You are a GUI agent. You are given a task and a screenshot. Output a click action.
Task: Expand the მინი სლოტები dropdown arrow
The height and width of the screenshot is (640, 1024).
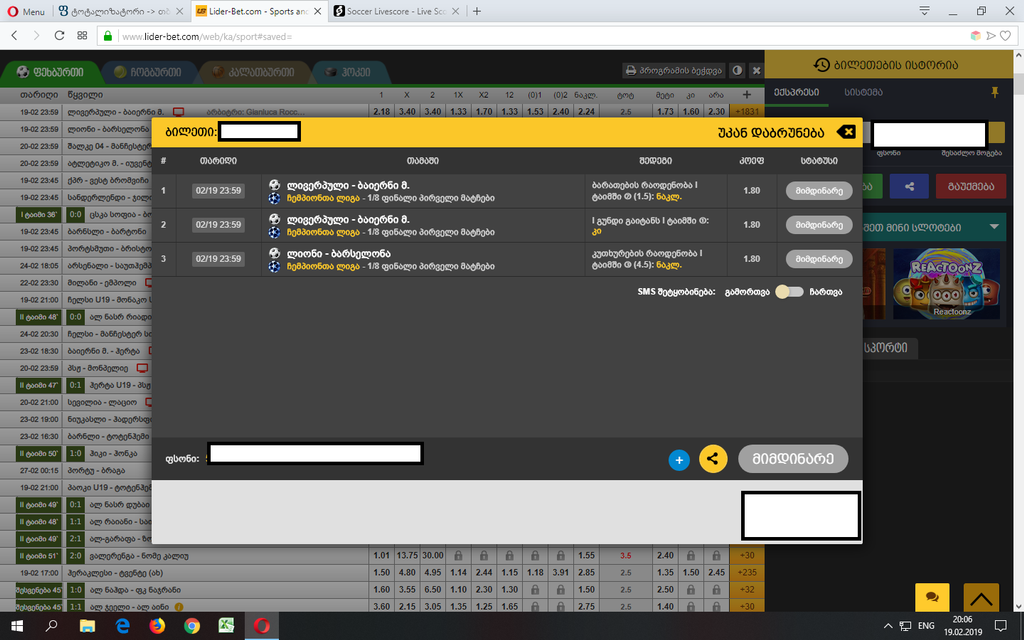coord(994,227)
